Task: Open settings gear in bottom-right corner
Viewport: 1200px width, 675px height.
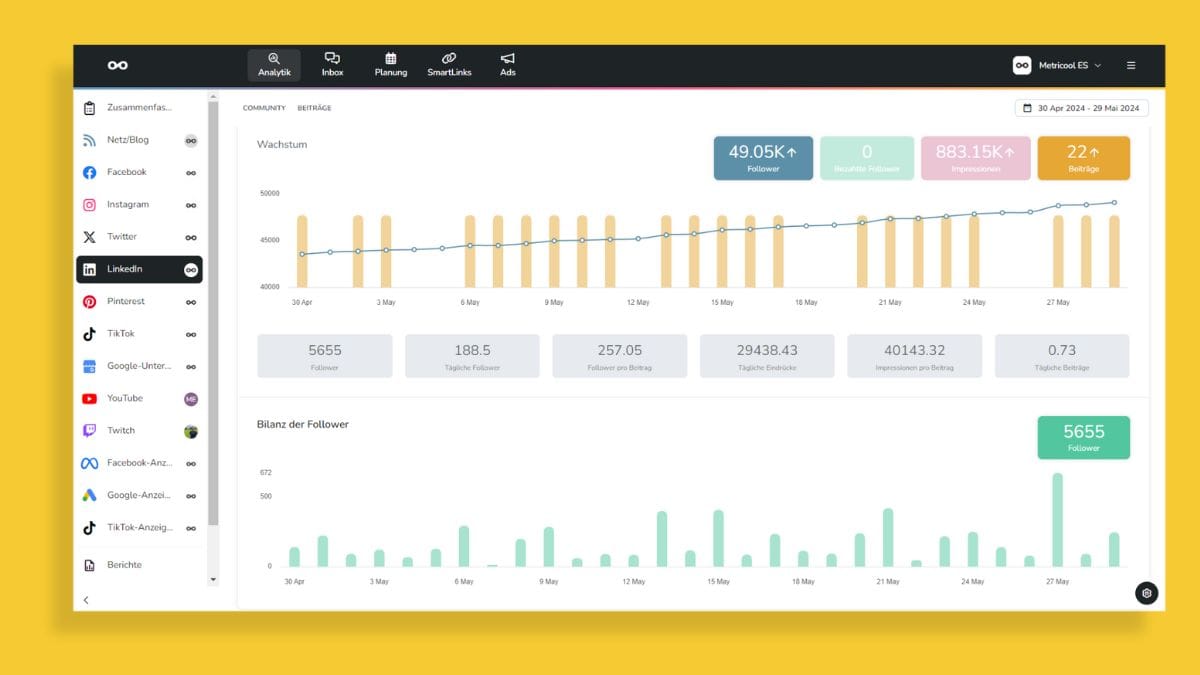Action: coord(1146,593)
